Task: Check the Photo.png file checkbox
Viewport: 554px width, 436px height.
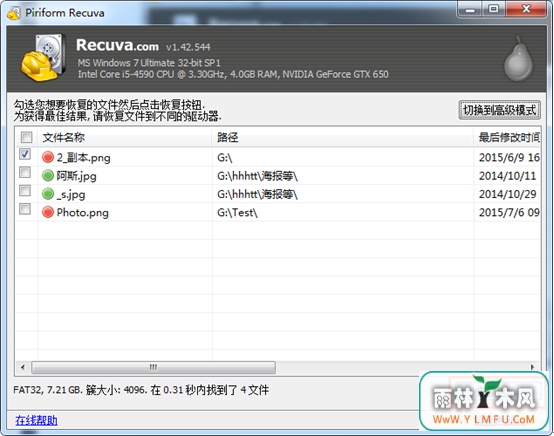Action: coord(25,209)
